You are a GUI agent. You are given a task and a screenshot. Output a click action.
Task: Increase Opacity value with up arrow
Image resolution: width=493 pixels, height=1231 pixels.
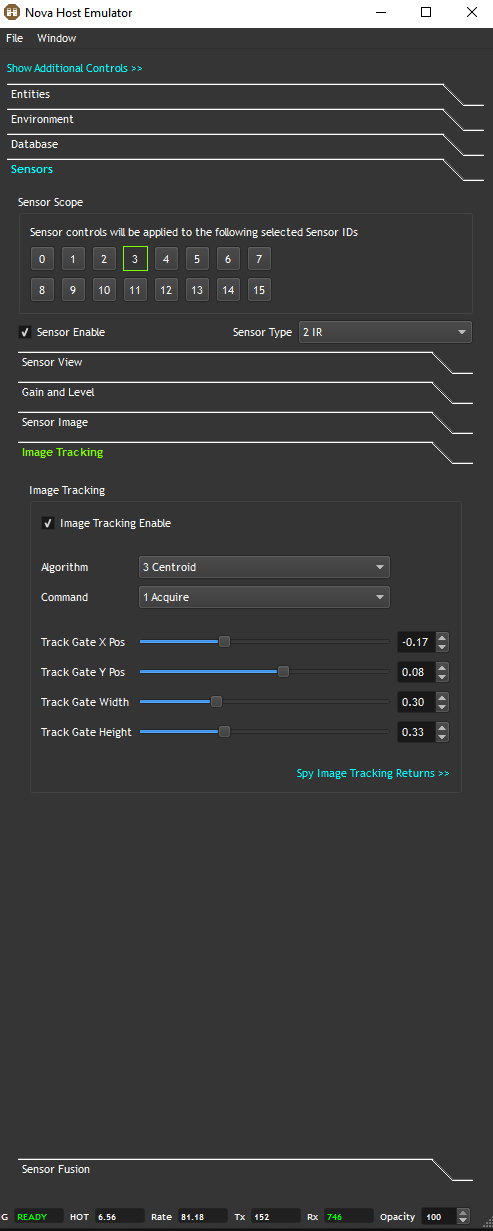point(463,1213)
